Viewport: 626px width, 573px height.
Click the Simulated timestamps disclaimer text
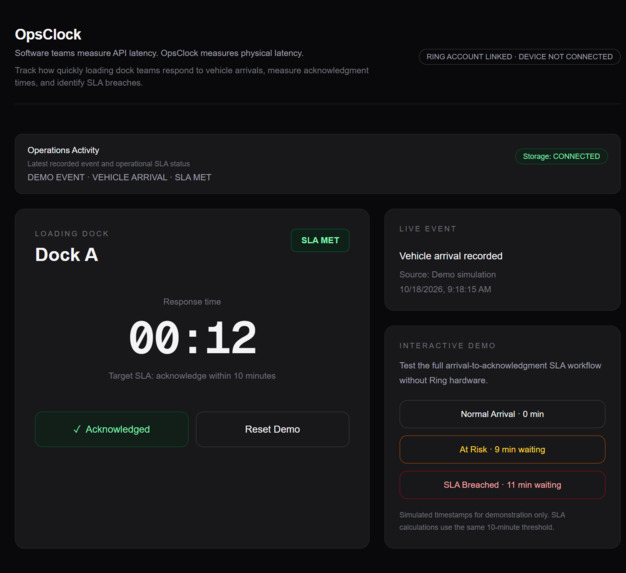[482, 521]
